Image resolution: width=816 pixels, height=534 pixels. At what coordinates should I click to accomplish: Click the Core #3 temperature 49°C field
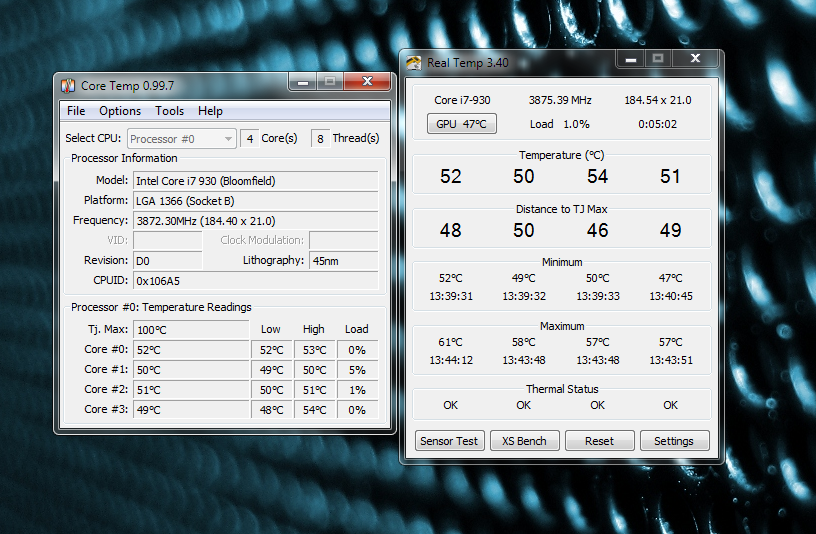(191, 410)
